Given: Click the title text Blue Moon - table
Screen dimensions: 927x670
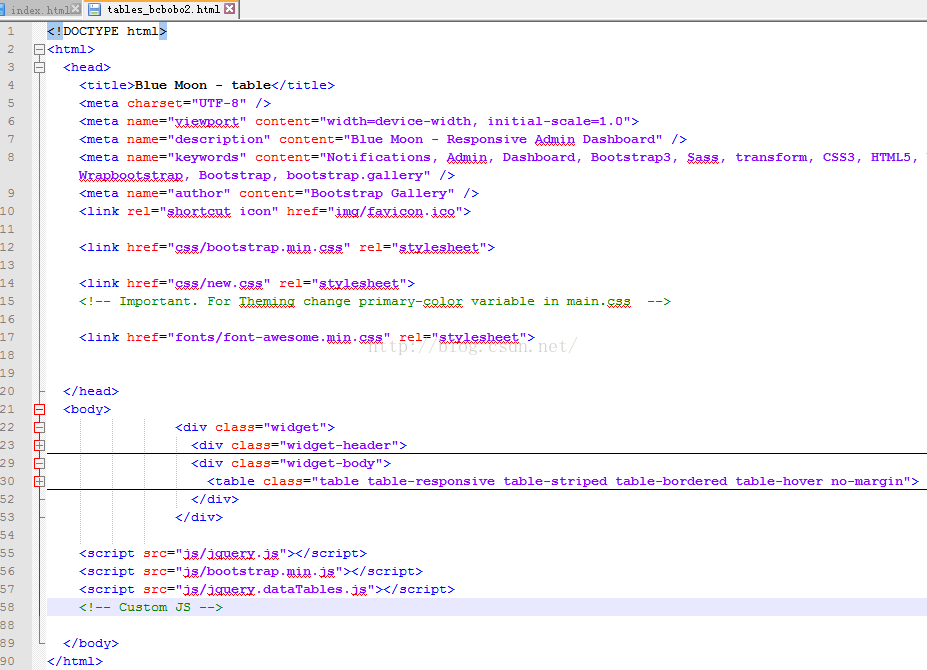Looking at the screenshot, I should [203, 85].
